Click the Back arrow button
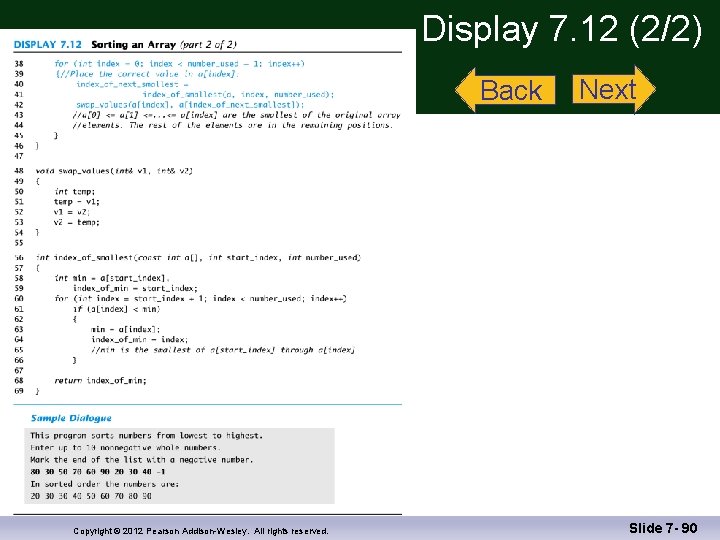This screenshot has width=720, height=540. point(505,90)
